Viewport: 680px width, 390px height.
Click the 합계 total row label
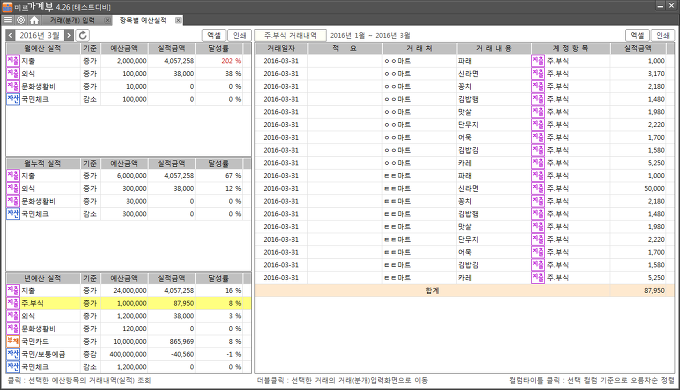(x=432, y=291)
